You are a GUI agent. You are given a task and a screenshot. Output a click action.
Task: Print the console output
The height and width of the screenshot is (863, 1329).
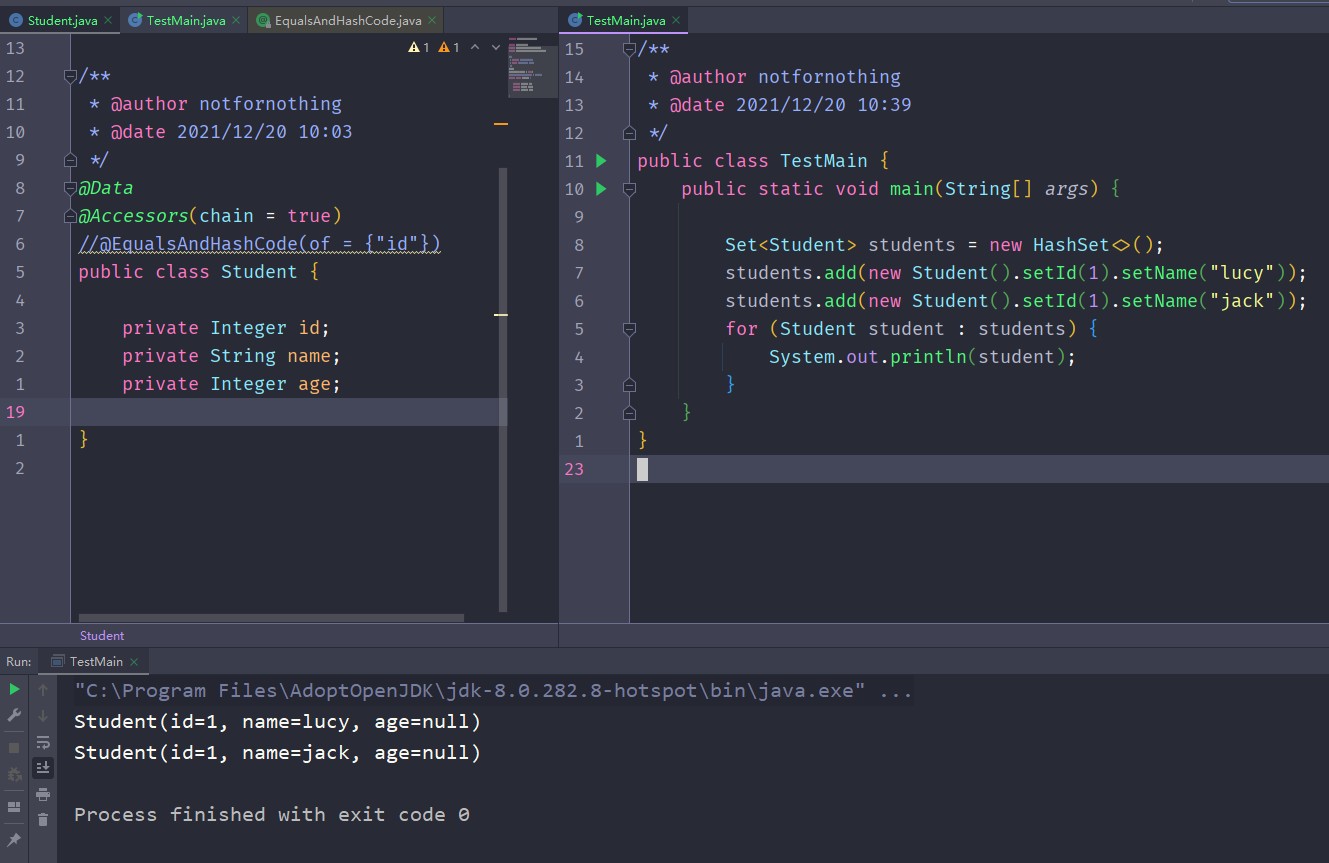pyautogui.click(x=43, y=794)
